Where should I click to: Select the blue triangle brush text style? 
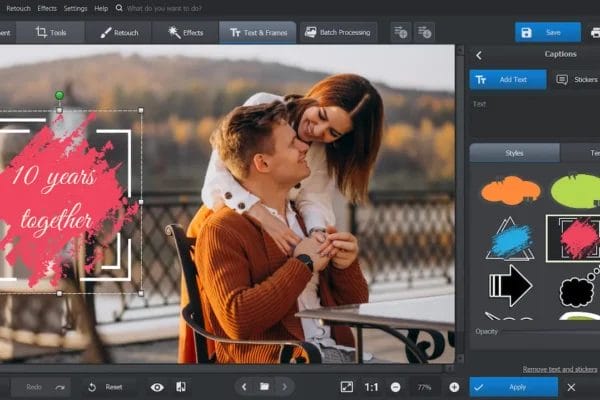510,240
